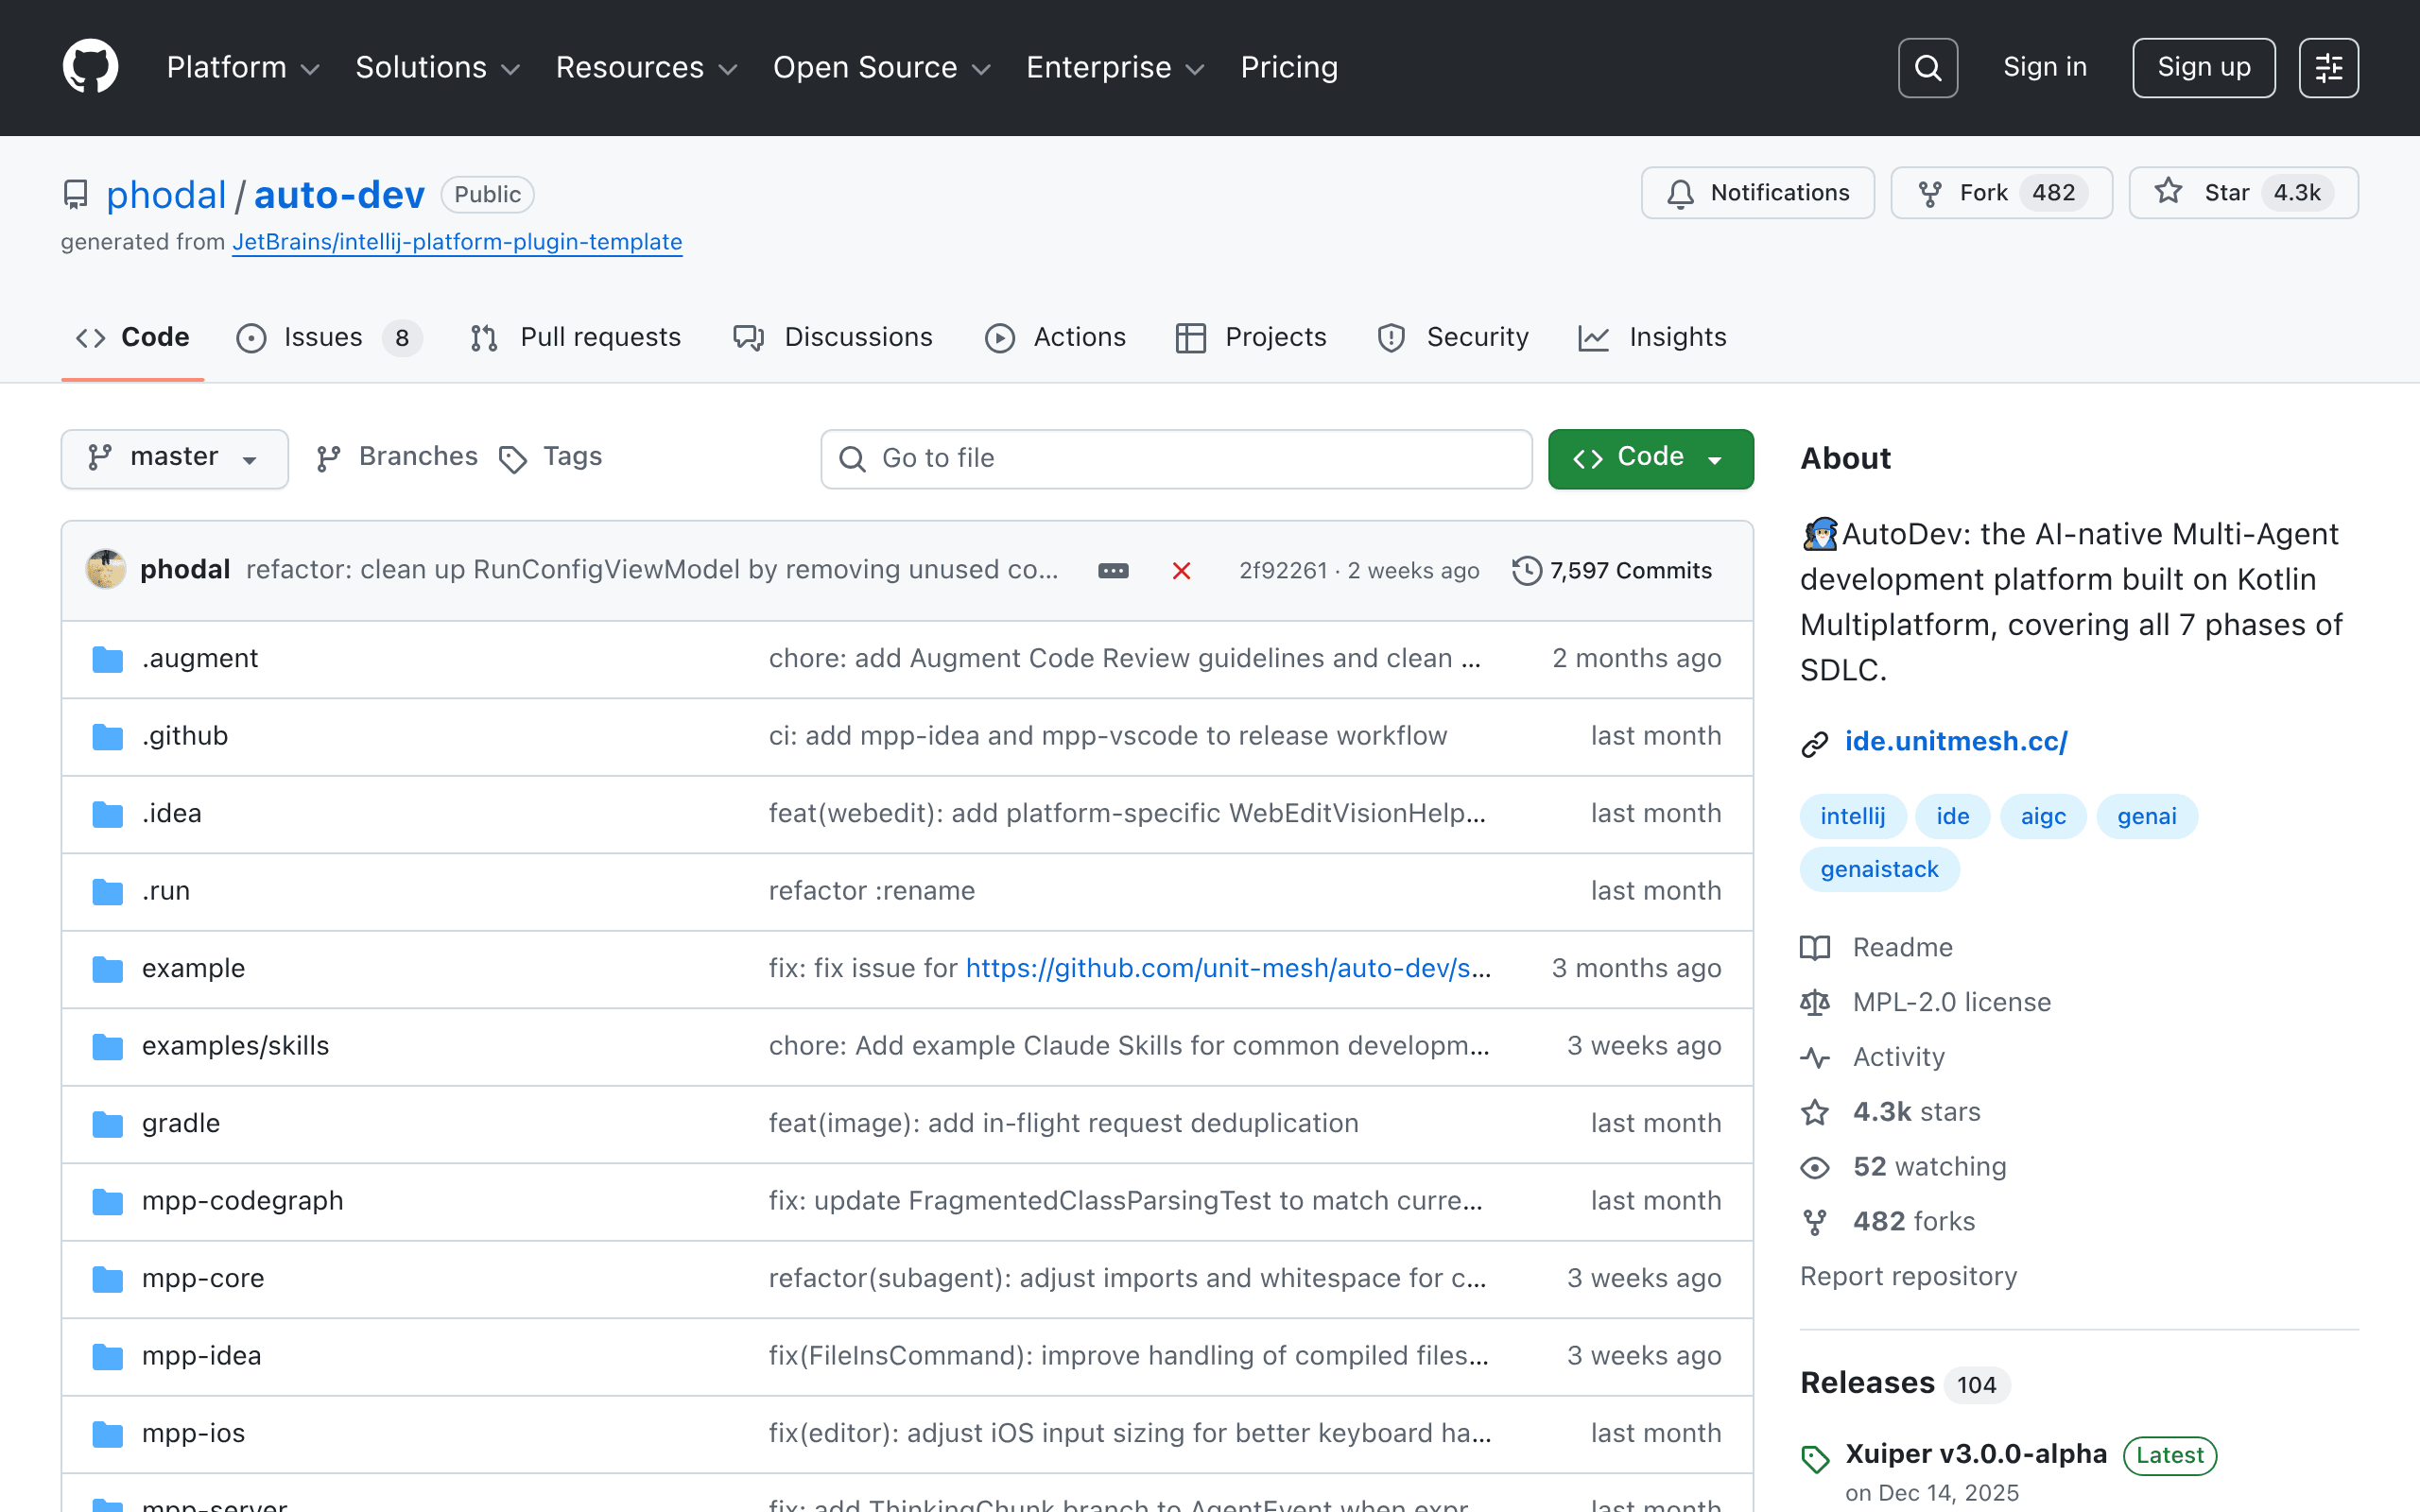
Task: Select the aigc topic tag
Action: click(2043, 816)
